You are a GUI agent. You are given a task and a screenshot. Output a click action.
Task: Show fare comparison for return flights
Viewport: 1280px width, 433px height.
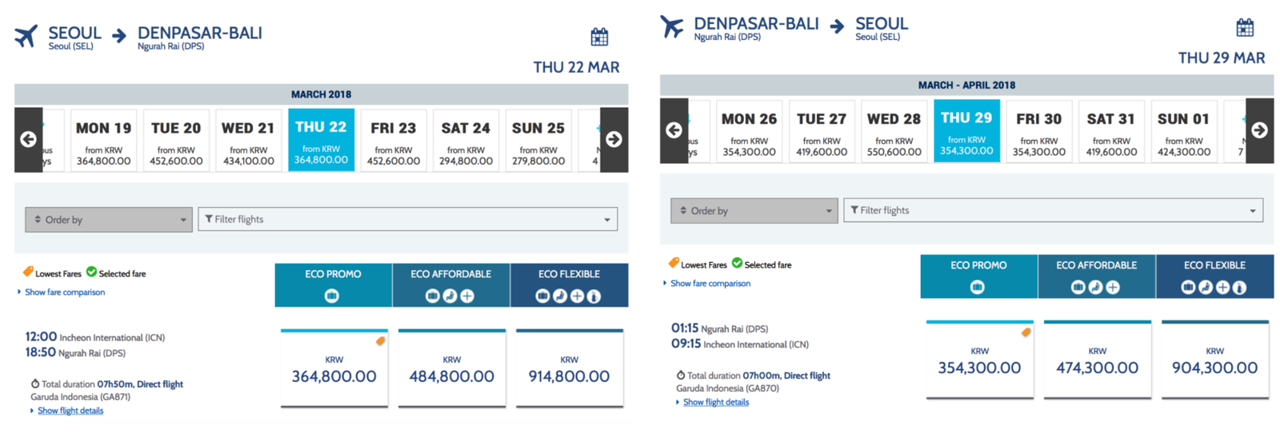point(710,283)
